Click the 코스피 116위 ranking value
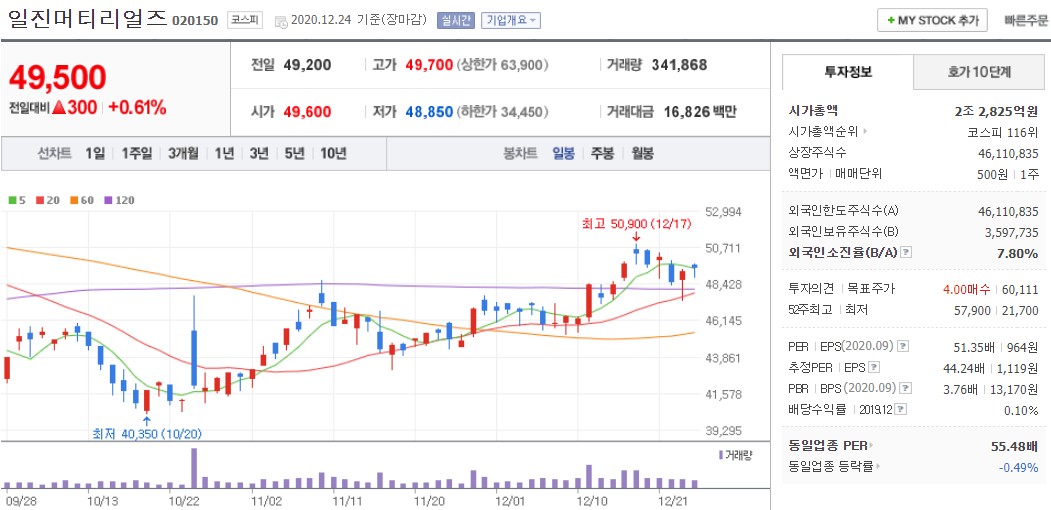 [x=1003, y=132]
